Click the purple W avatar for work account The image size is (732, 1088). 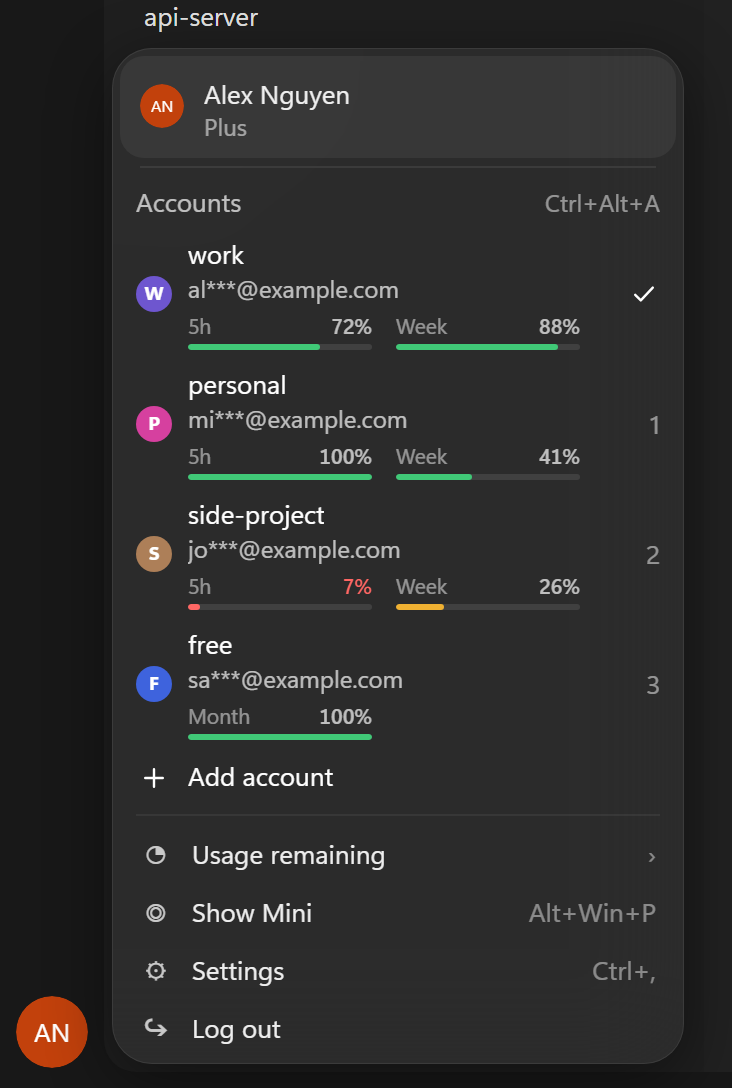154,294
